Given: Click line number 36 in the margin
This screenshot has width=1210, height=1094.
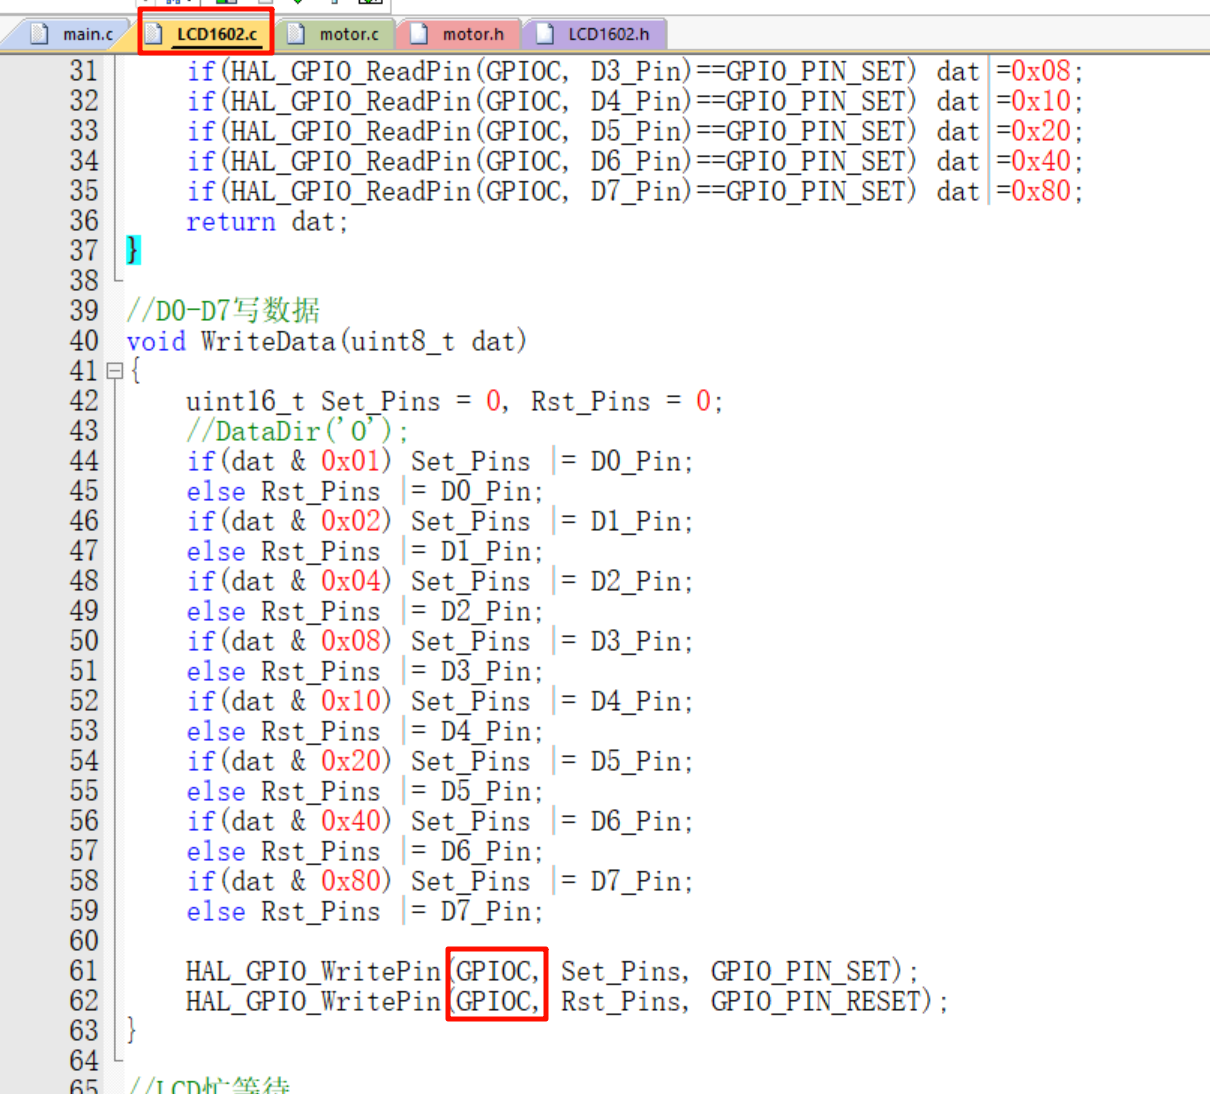Looking at the screenshot, I should pos(84,221).
